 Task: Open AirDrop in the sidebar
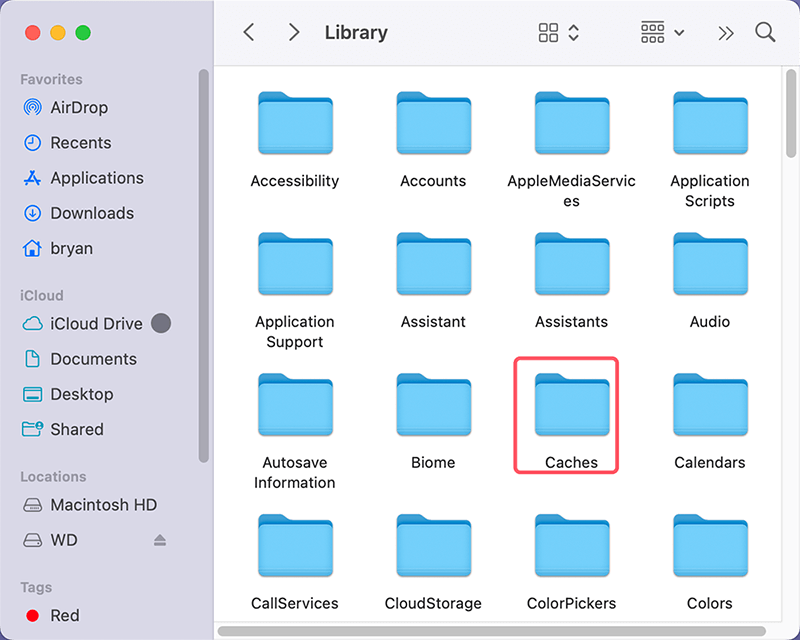(79, 108)
